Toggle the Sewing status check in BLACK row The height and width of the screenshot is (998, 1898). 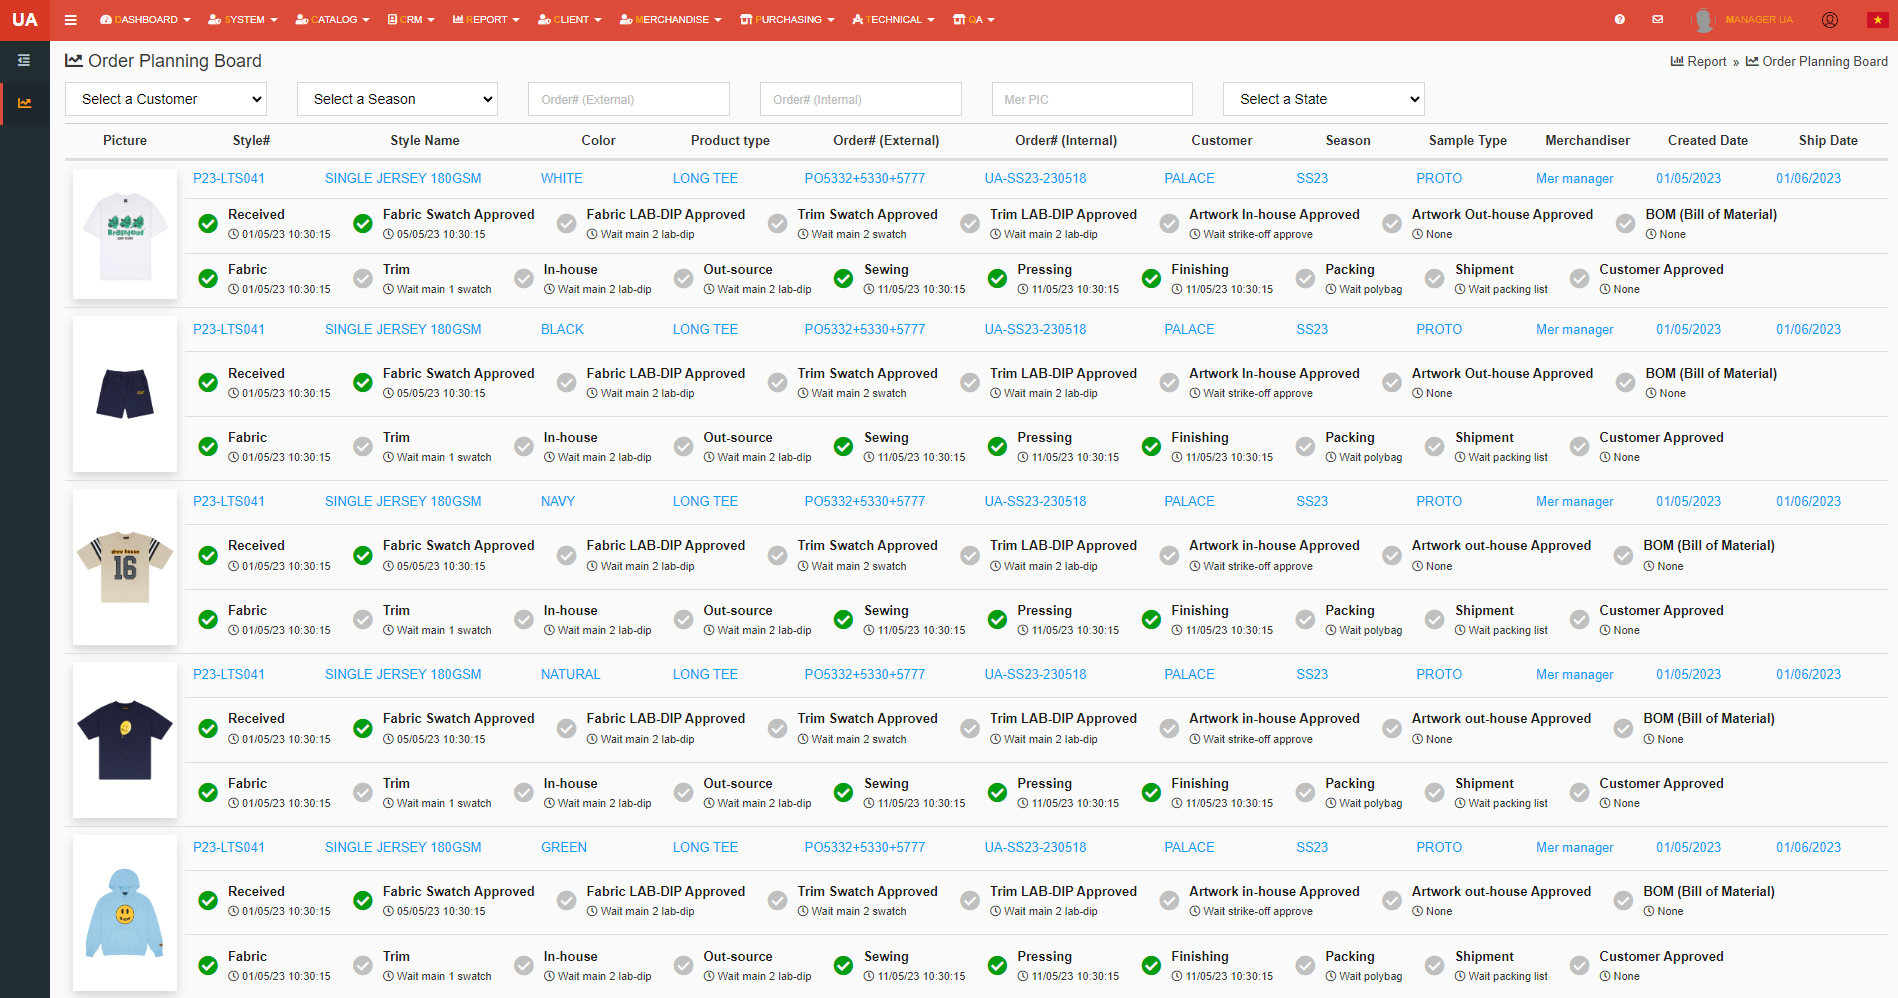844,447
